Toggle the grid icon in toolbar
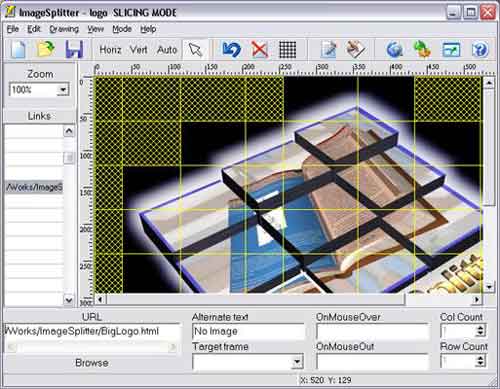Viewport: 500px width, 389px height. (287, 49)
